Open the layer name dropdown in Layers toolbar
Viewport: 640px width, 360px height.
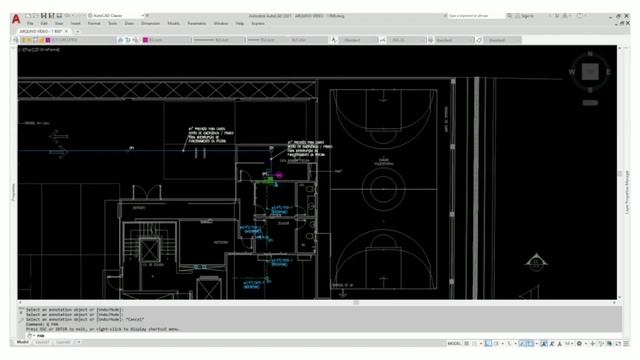[82, 40]
